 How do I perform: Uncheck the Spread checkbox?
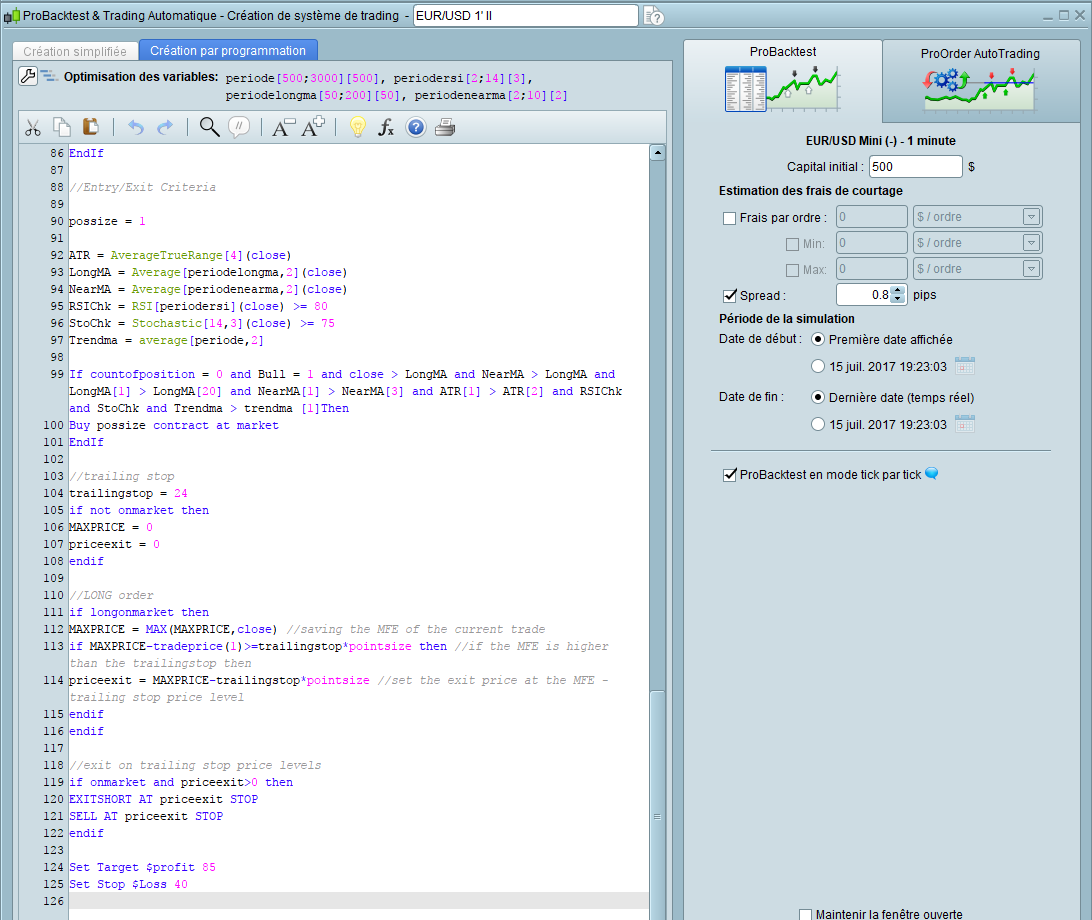pos(729,296)
